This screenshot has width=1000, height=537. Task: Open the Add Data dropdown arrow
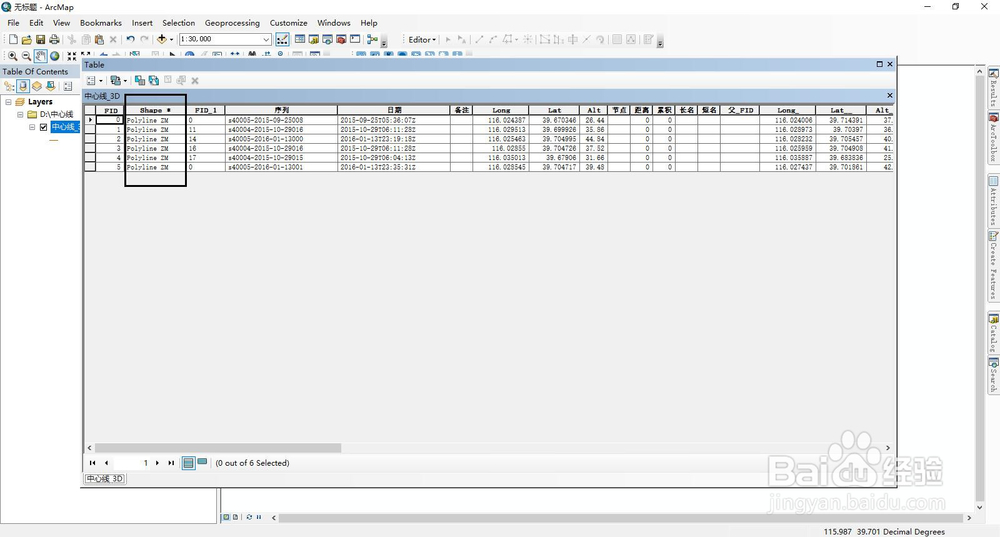(x=172, y=40)
